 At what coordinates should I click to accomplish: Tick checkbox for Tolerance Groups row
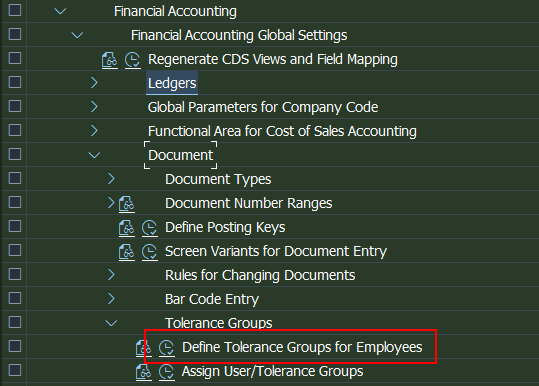pyautogui.click(x=15, y=322)
